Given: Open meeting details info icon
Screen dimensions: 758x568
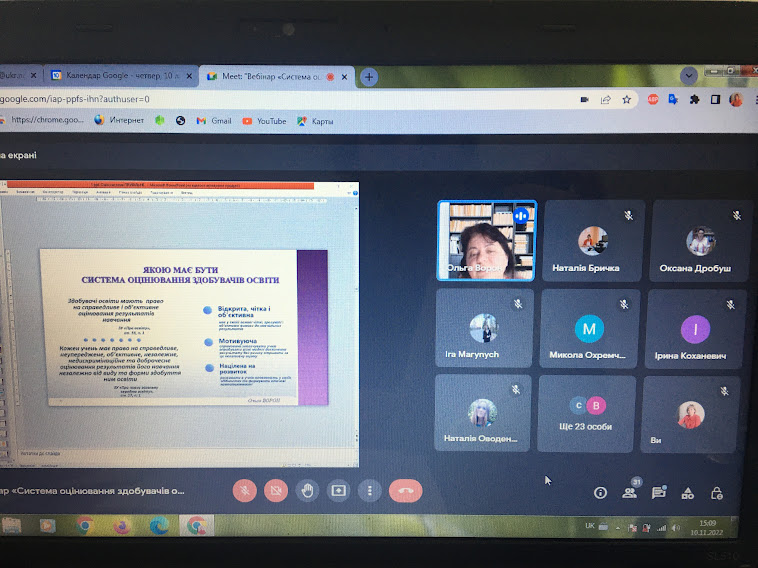Looking at the screenshot, I should coord(600,492).
